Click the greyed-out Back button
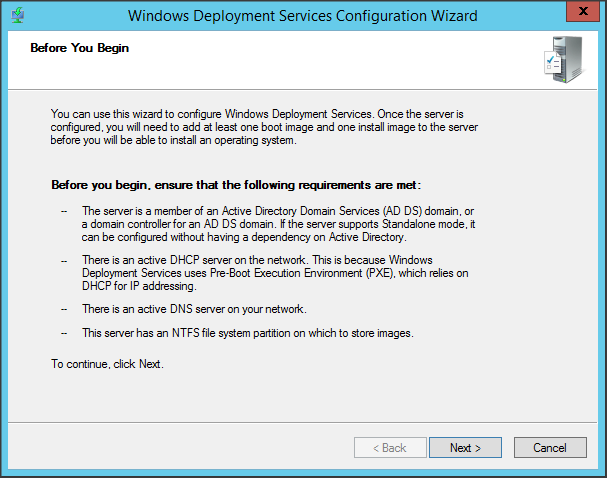The width and height of the screenshot is (607, 478). (391, 448)
